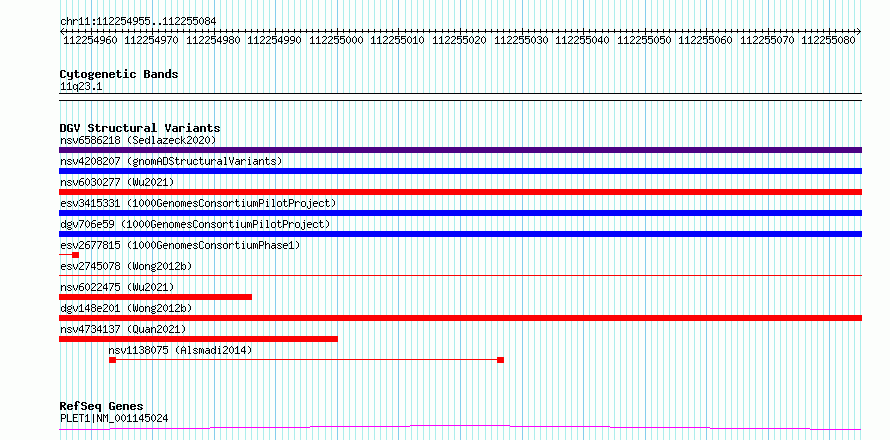890x440 pixels.
Task: Open variant esv2745078 (Wong2012b) label
Action: pyautogui.click(x=126, y=266)
